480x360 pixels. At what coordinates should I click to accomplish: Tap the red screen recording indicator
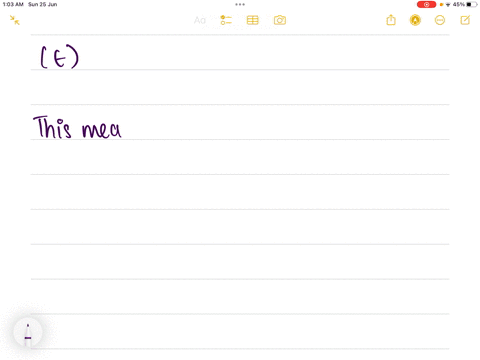426,4
